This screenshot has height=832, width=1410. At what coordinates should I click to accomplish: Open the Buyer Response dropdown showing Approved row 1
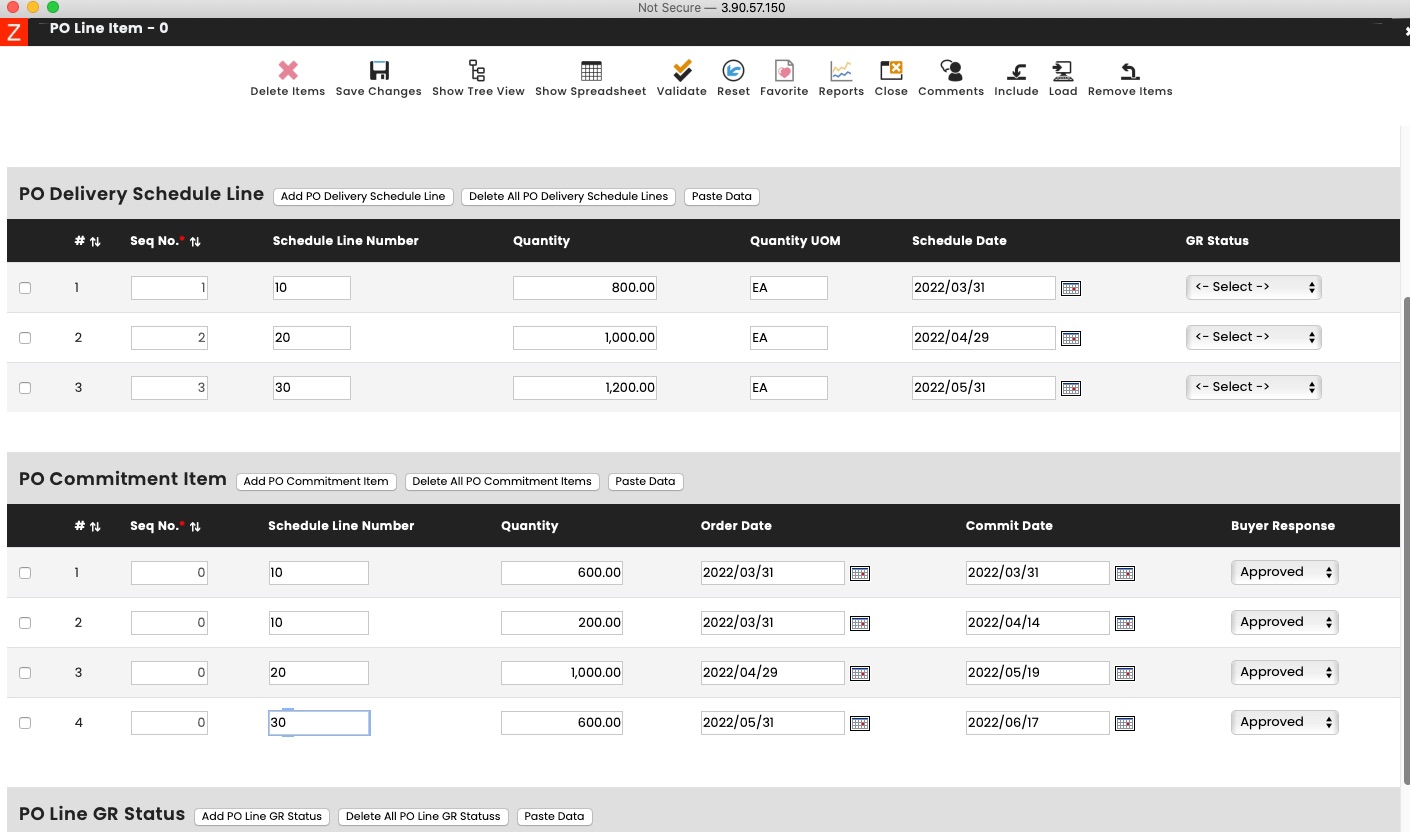point(1284,572)
